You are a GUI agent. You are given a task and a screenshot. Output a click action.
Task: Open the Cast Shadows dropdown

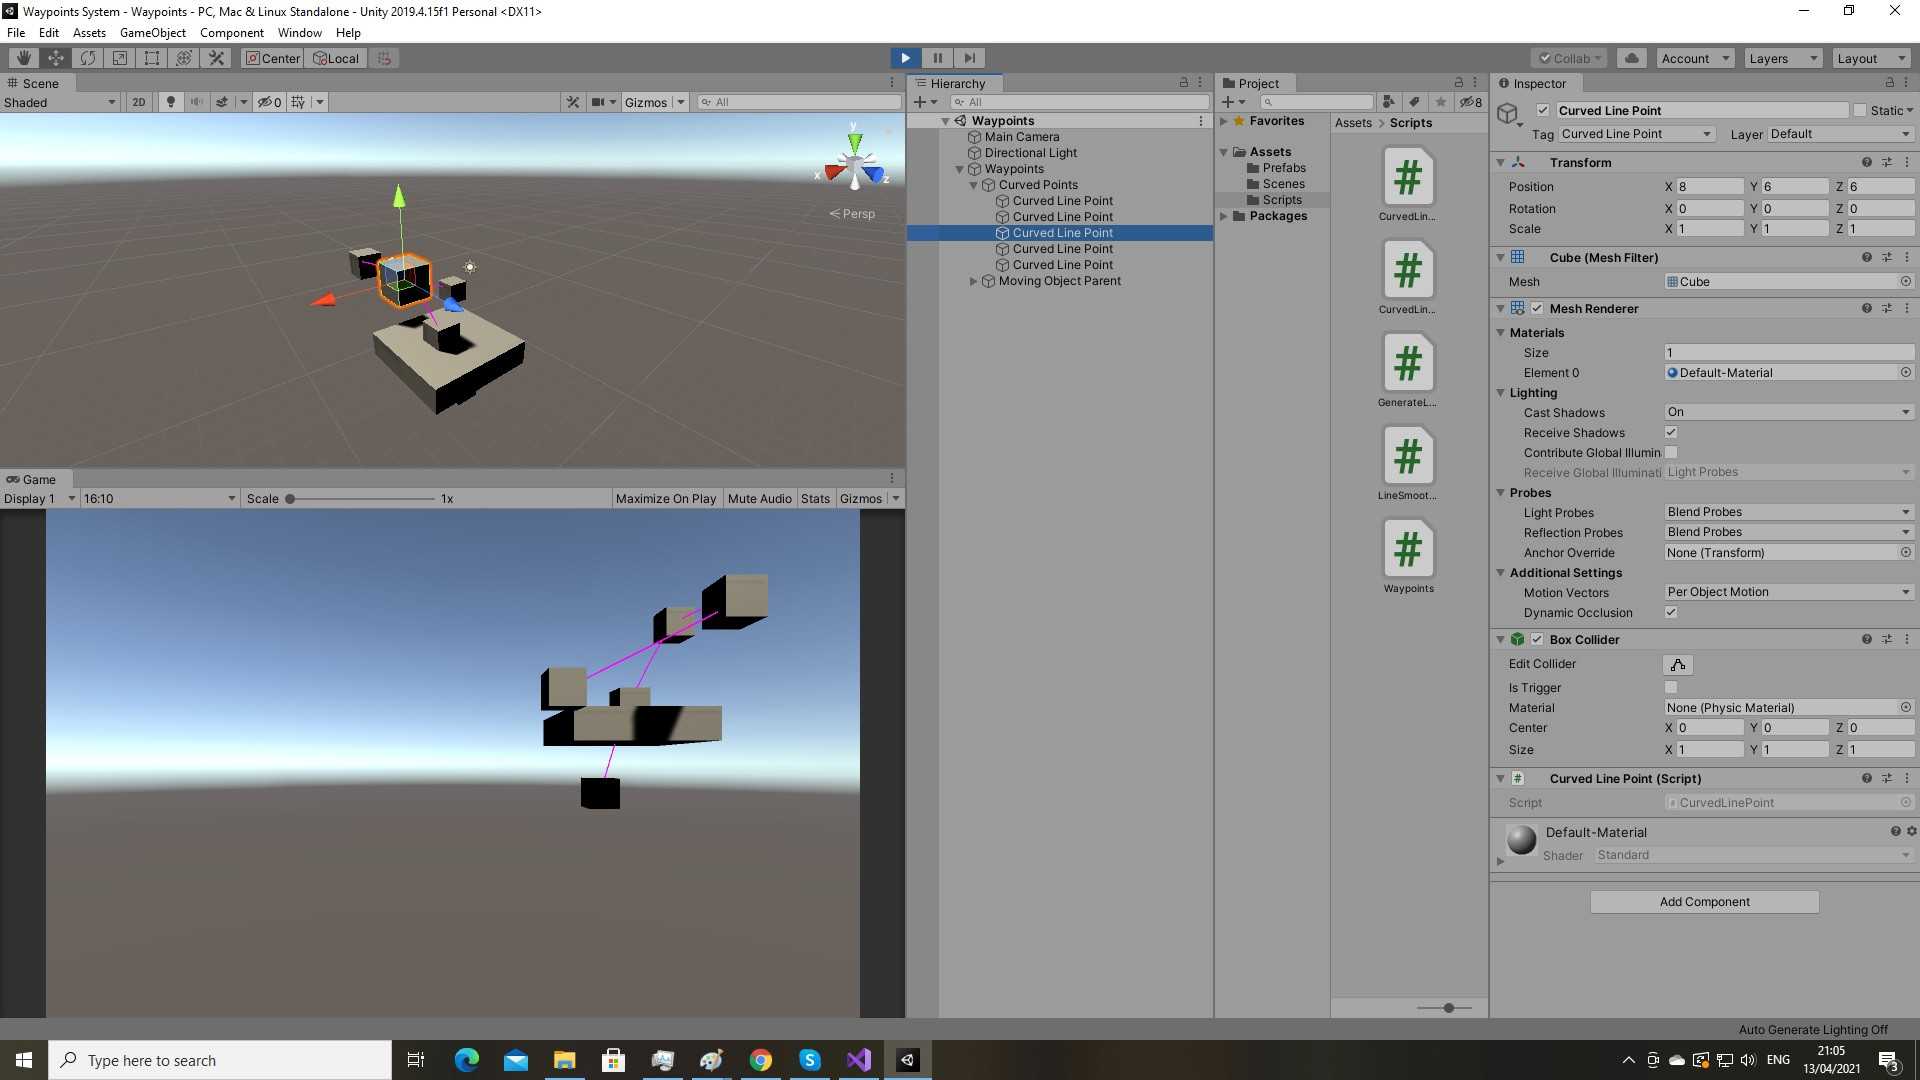[x=1788, y=411]
